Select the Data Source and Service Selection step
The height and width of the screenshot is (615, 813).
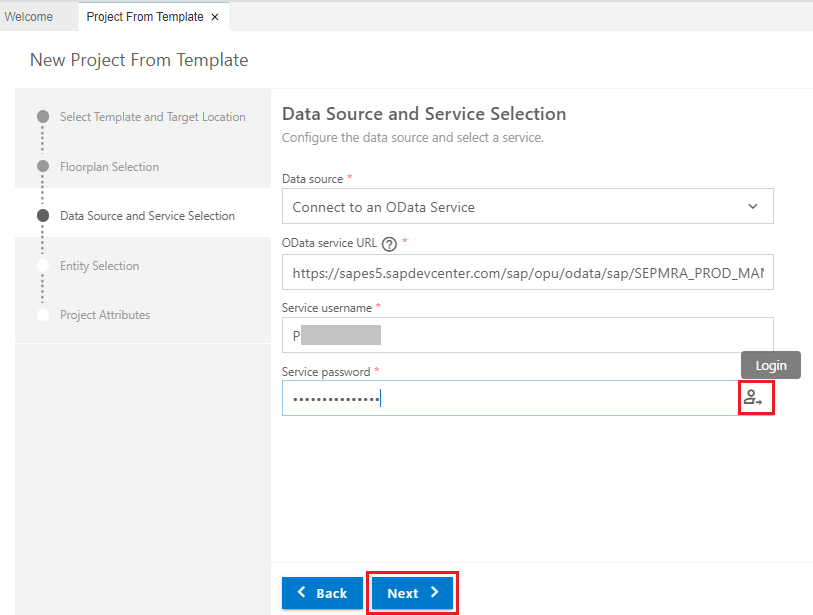tap(146, 215)
